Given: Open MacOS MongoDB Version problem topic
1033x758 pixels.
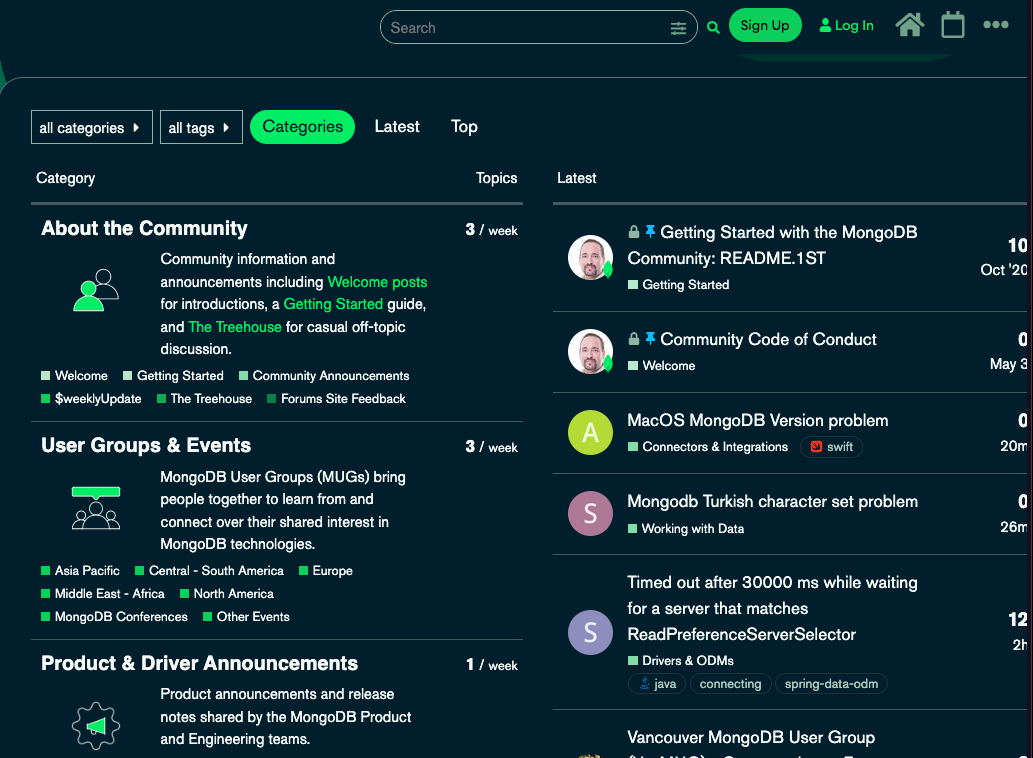Looking at the screenshot, I should pyautogui.click(x=758, y=420).
